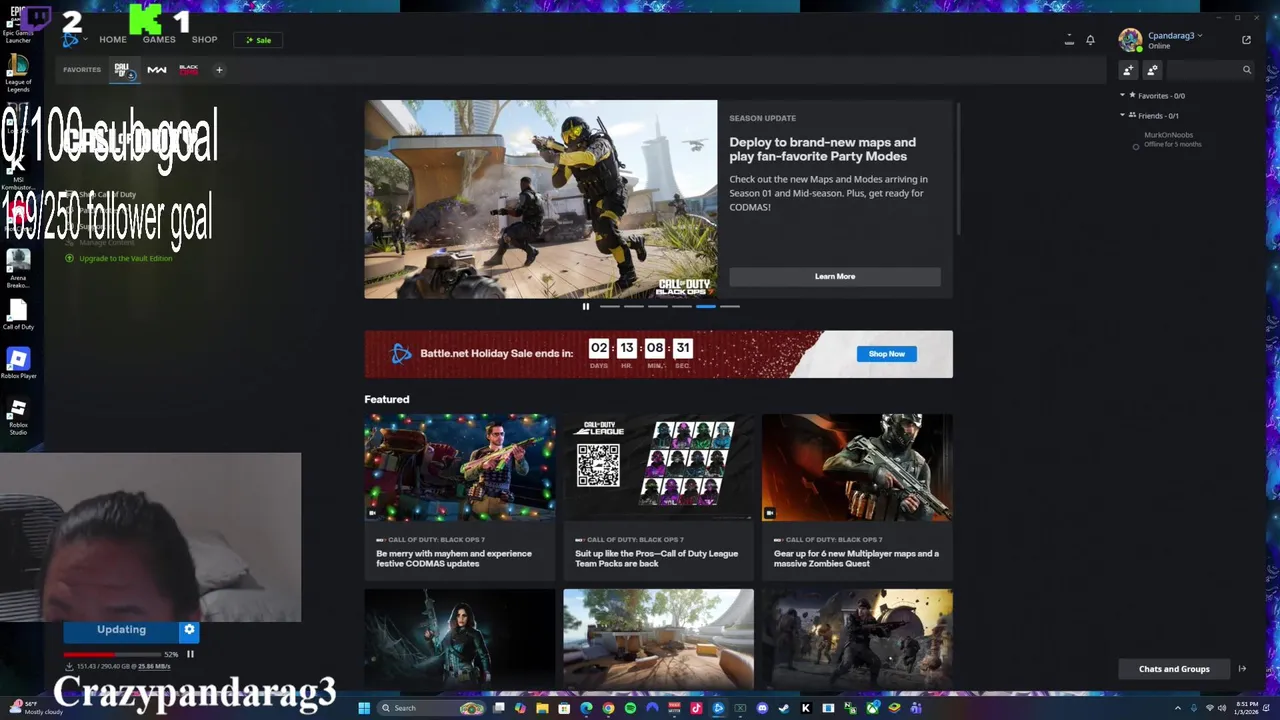
Task: Click Learn More on the season update
Action: click(835, 276)
